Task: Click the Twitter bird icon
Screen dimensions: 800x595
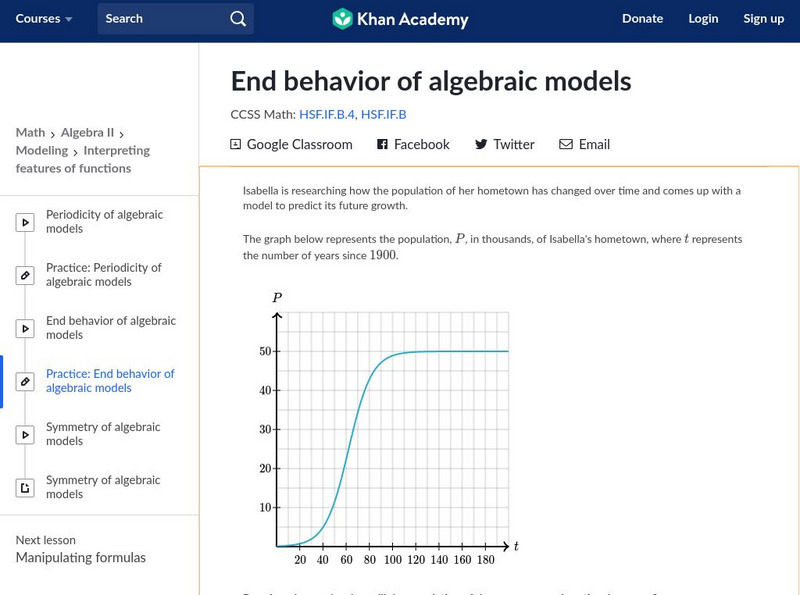Action: pyautogui.click(x=481, y=144)
